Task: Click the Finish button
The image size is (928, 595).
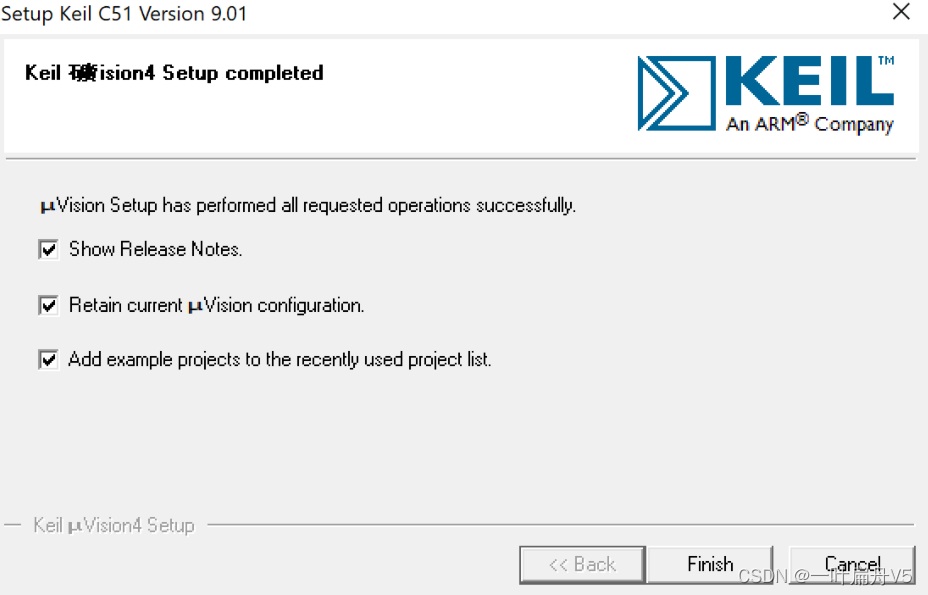Action: (x=710, y=564)
